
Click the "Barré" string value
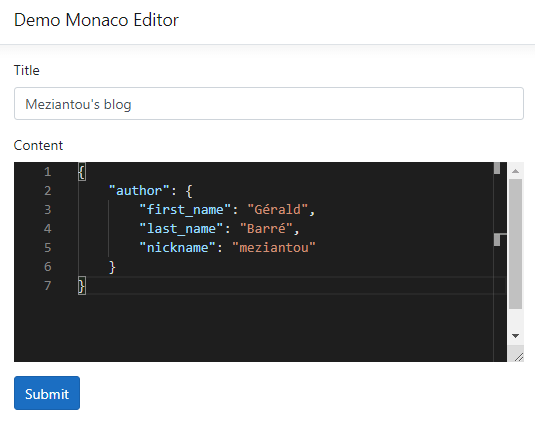pyautogui.click(x=266, y=228)
